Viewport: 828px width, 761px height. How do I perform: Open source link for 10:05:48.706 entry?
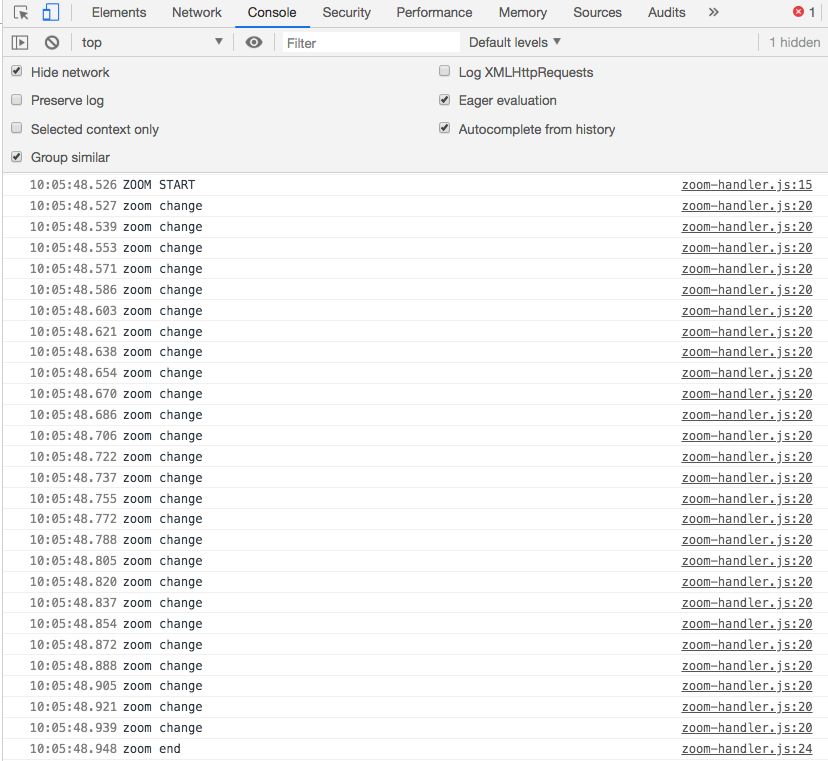click(747, 436)
